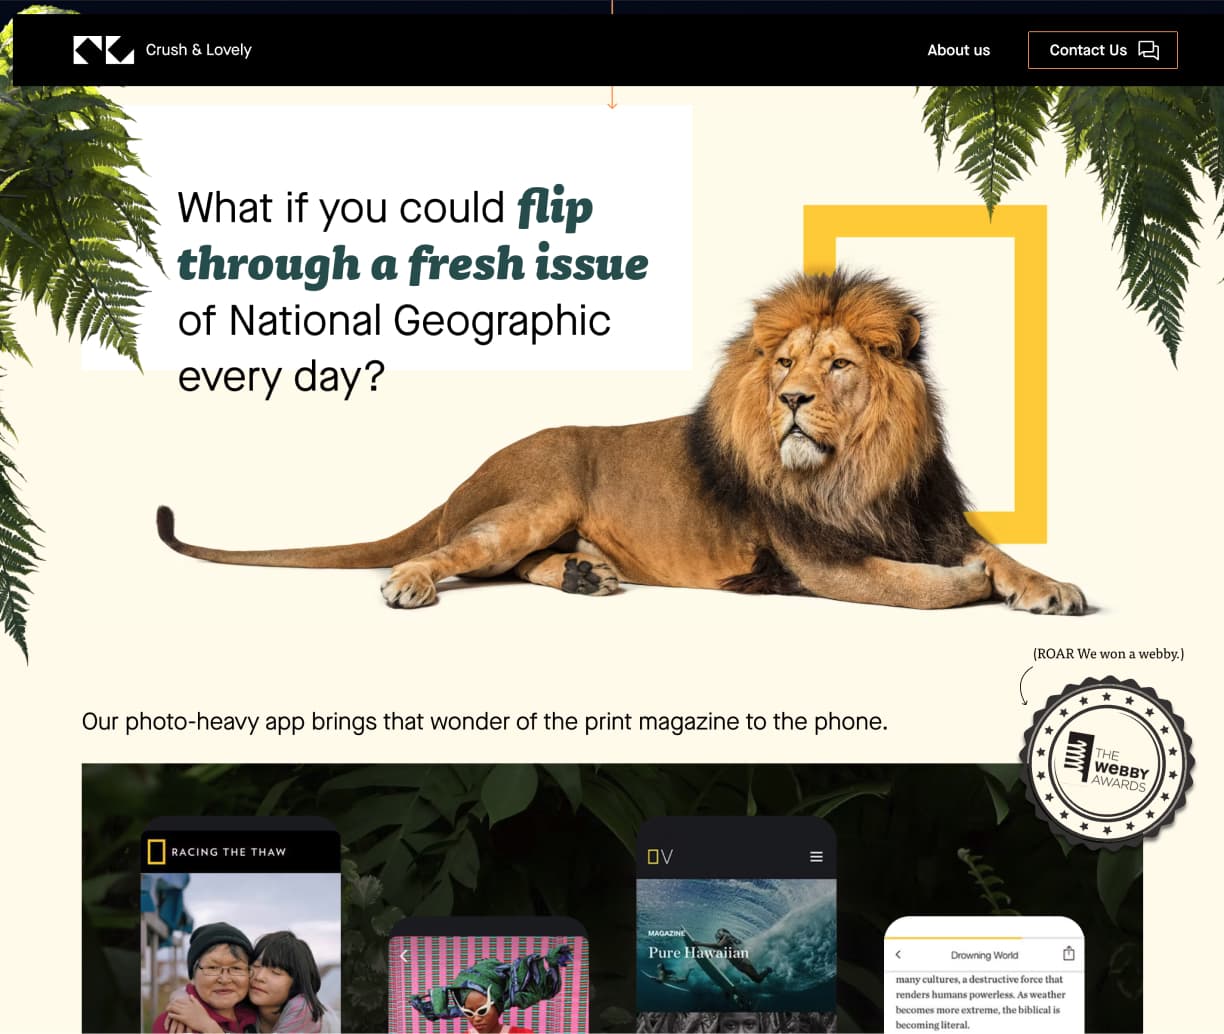Click the Crush & Lovely brand name text
This screenshot has height=1034, width=1224.
pos(198,50)
